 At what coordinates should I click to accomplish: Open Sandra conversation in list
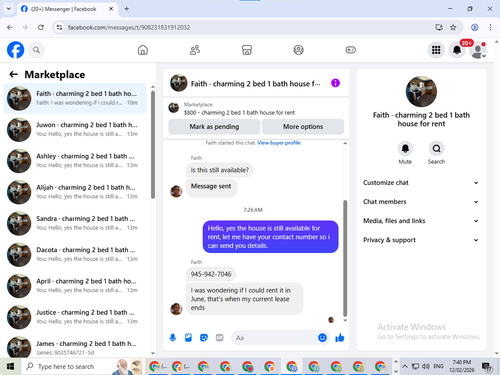point(75,223)
